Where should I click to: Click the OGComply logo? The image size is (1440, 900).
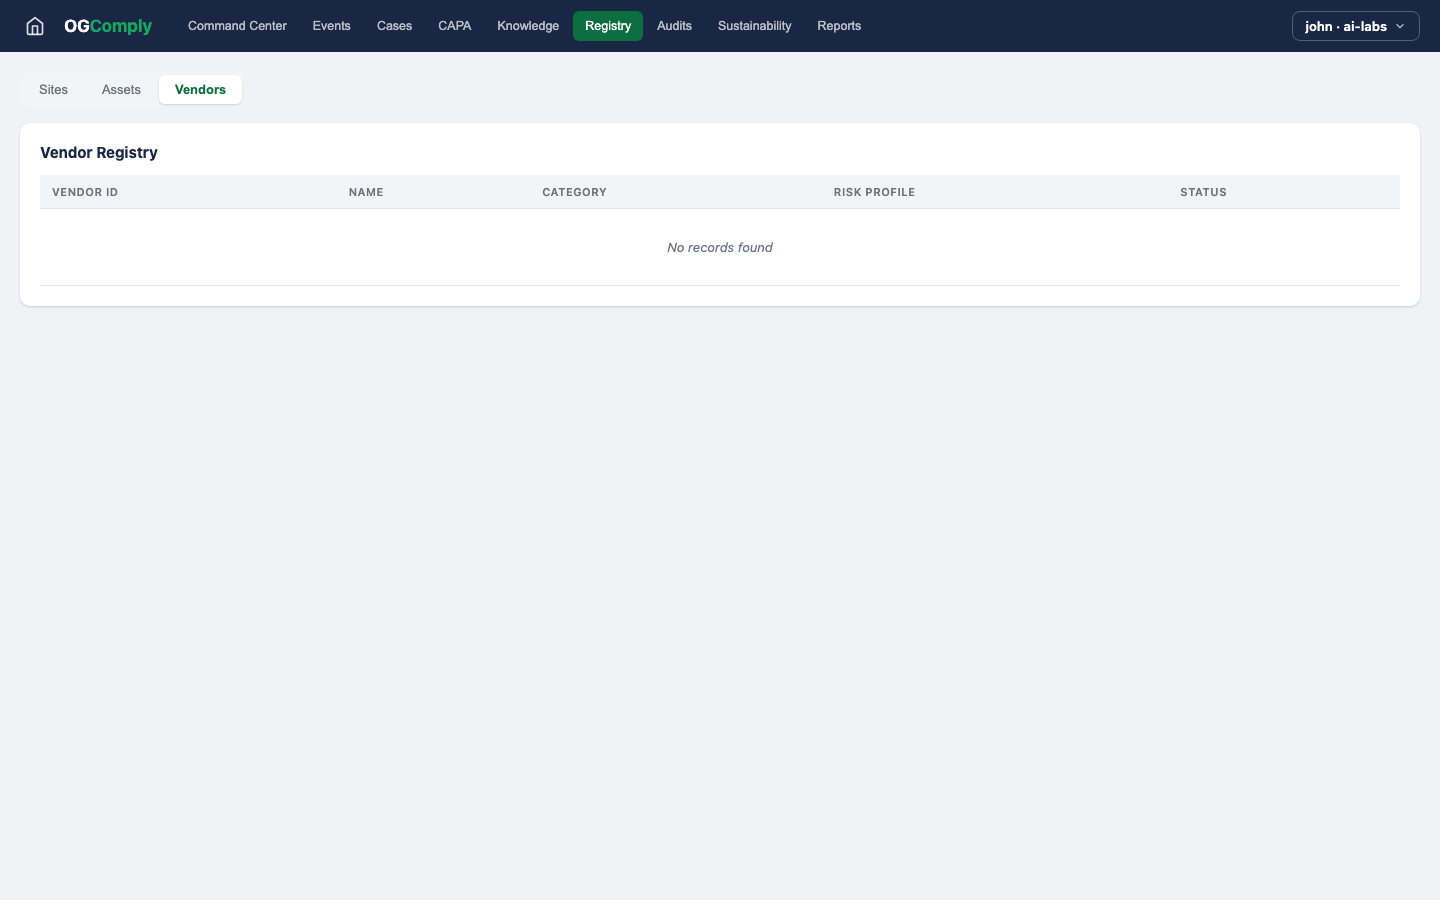(108, 26)
